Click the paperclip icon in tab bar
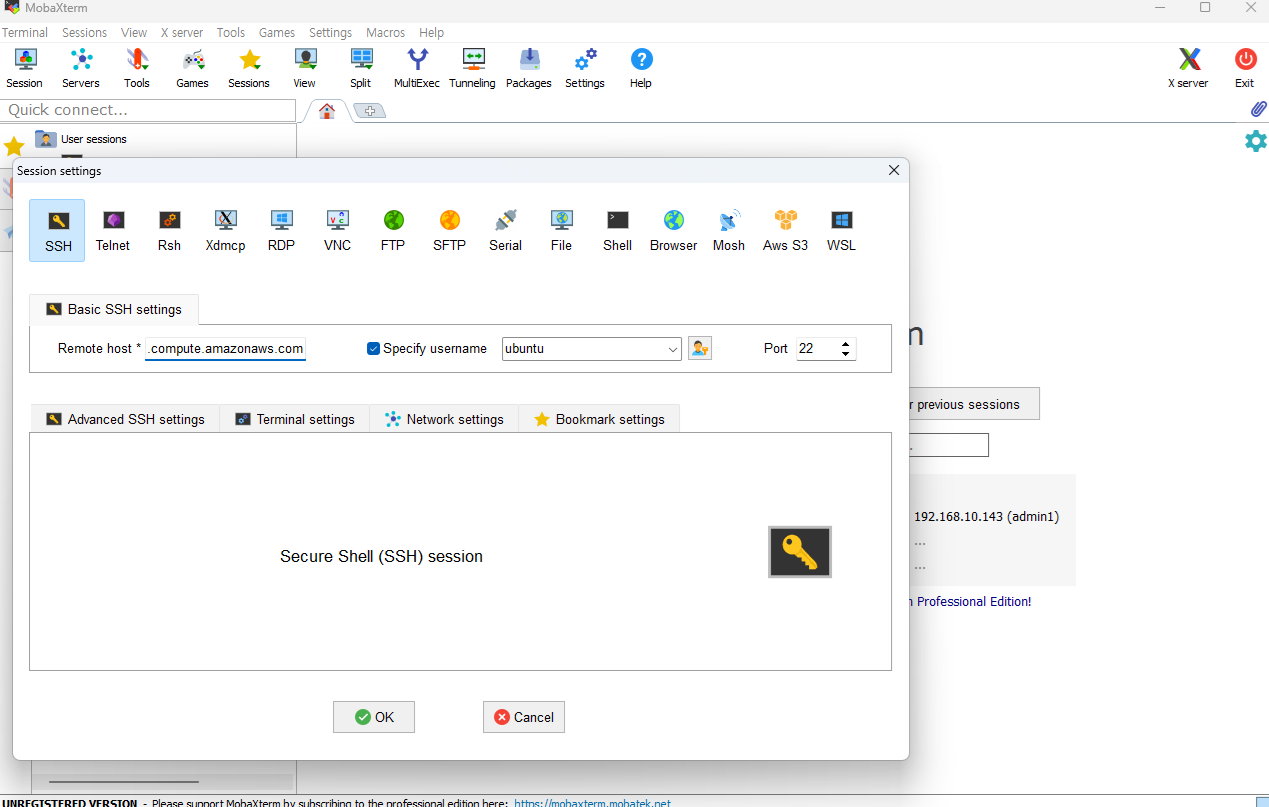 click(1258, 109)
